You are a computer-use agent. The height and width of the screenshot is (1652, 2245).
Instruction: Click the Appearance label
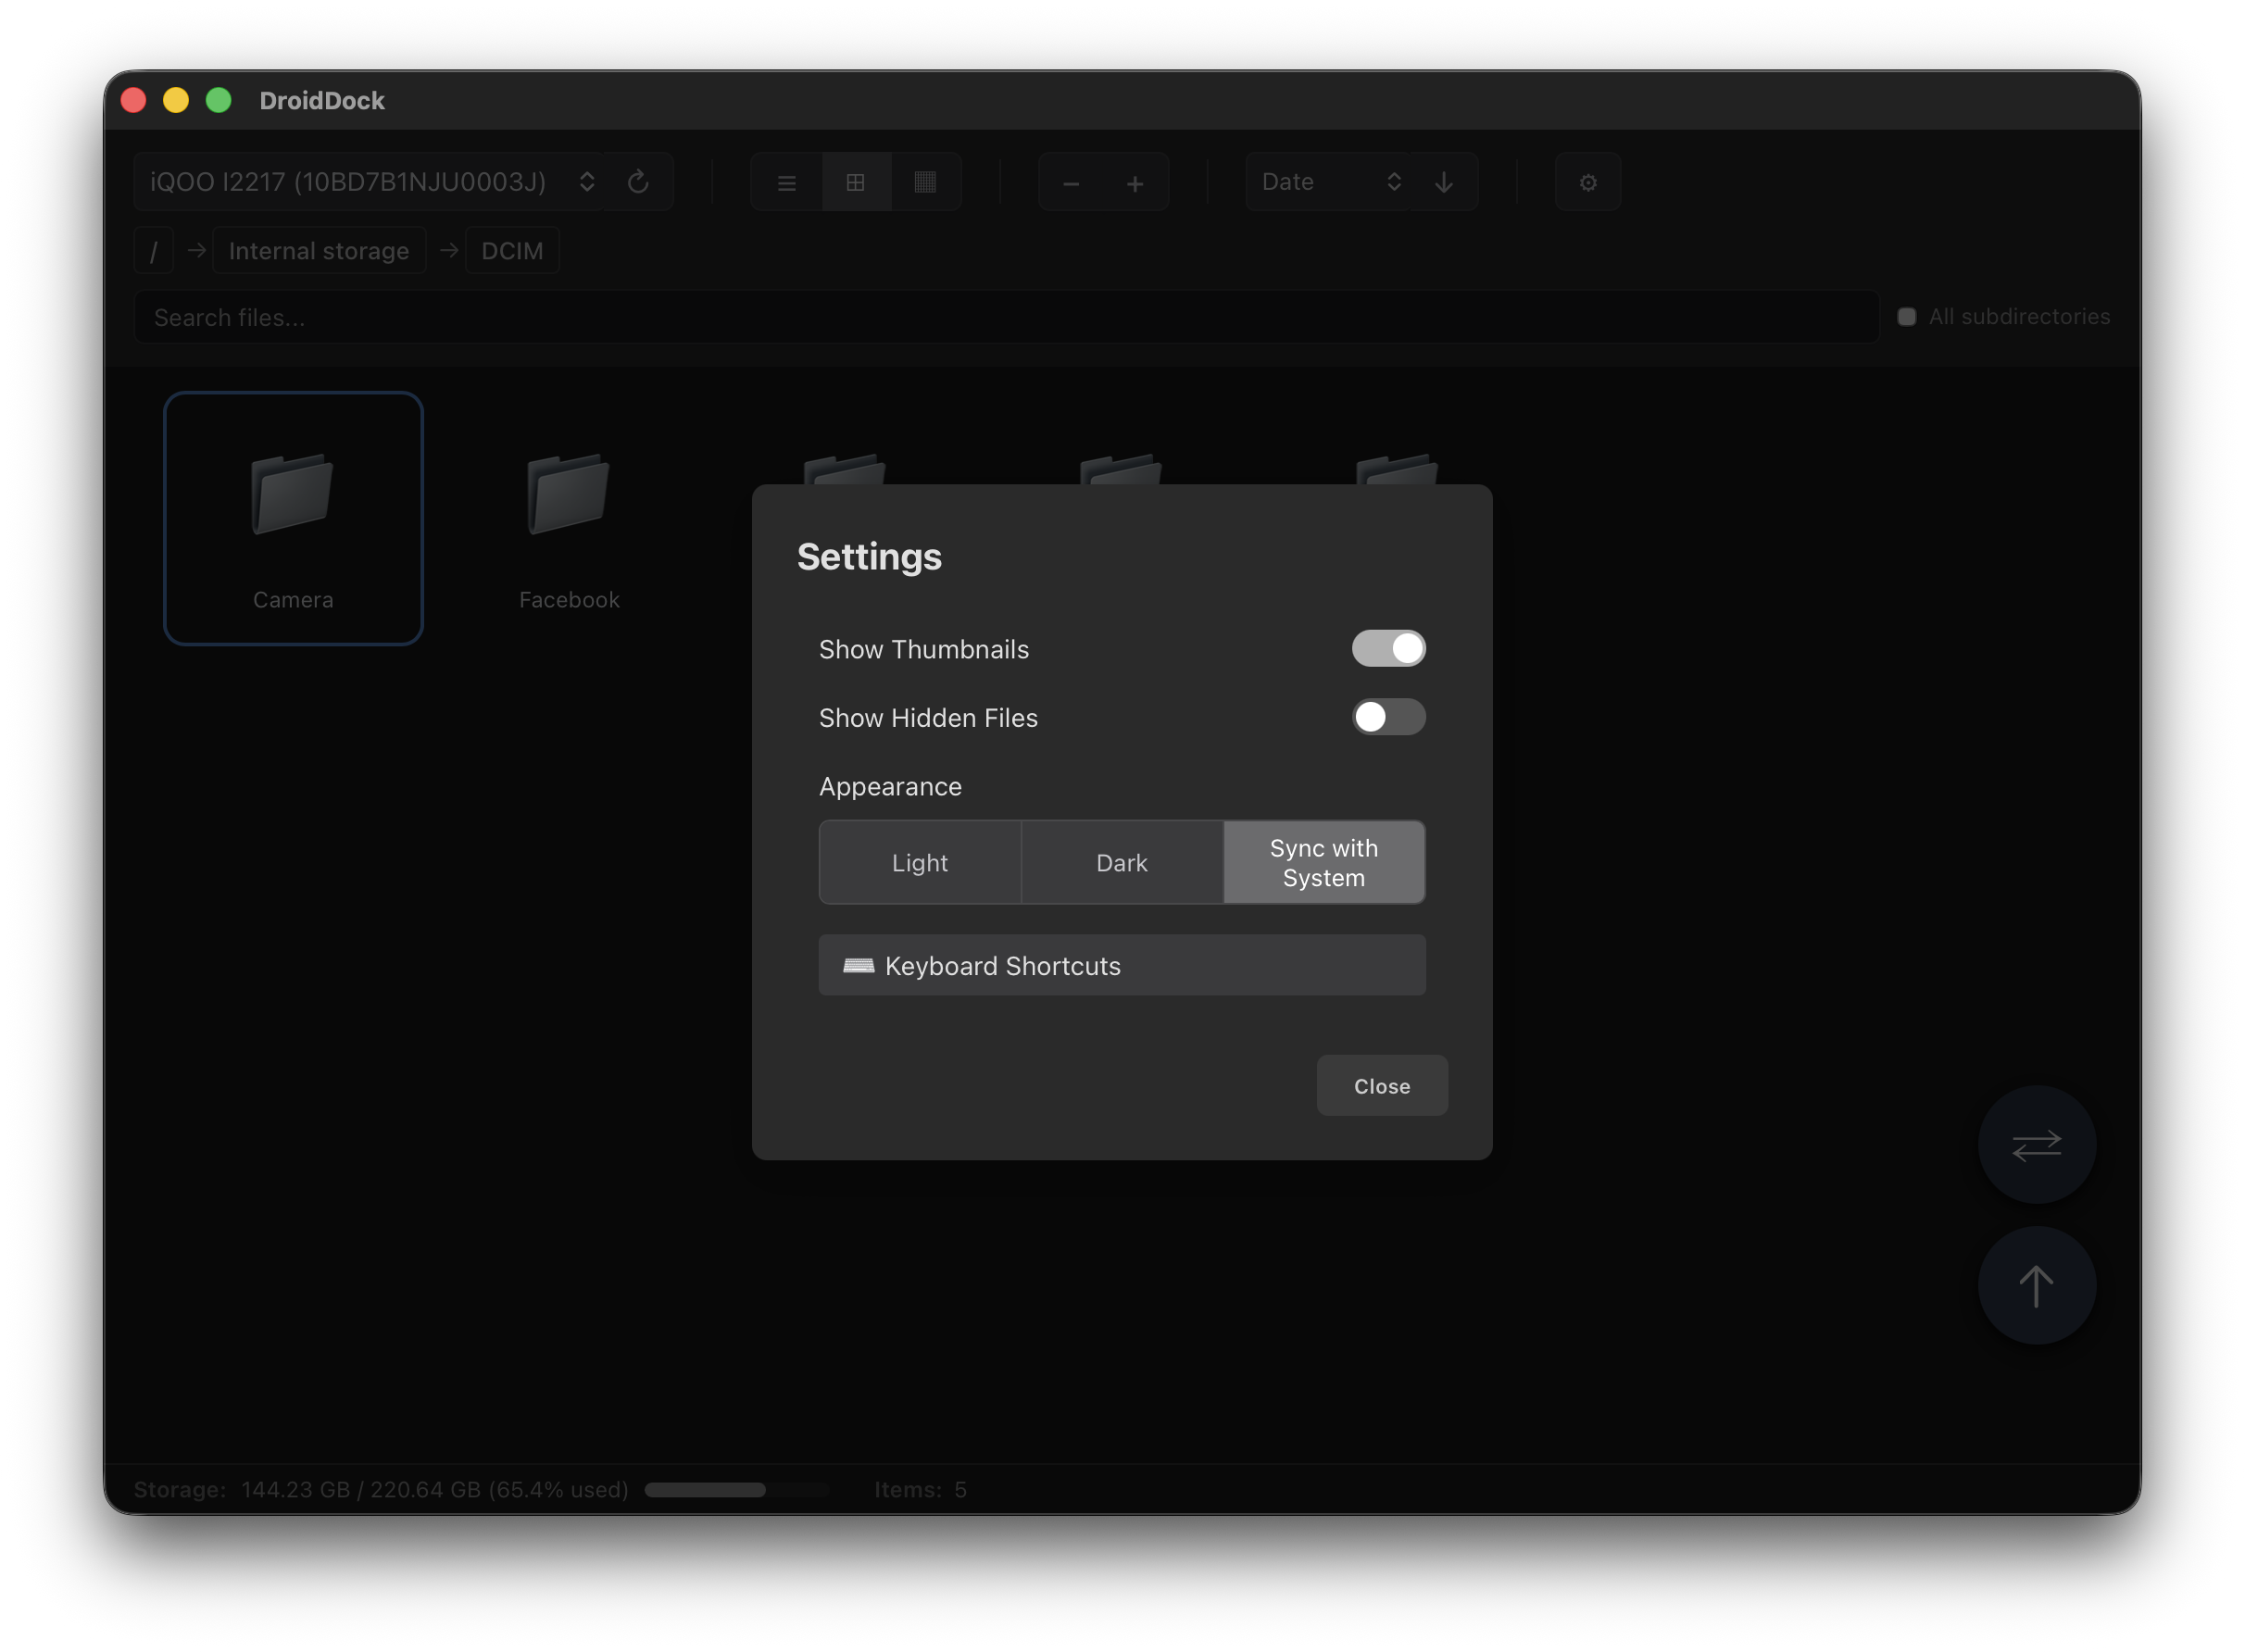(x=890, y=787)
